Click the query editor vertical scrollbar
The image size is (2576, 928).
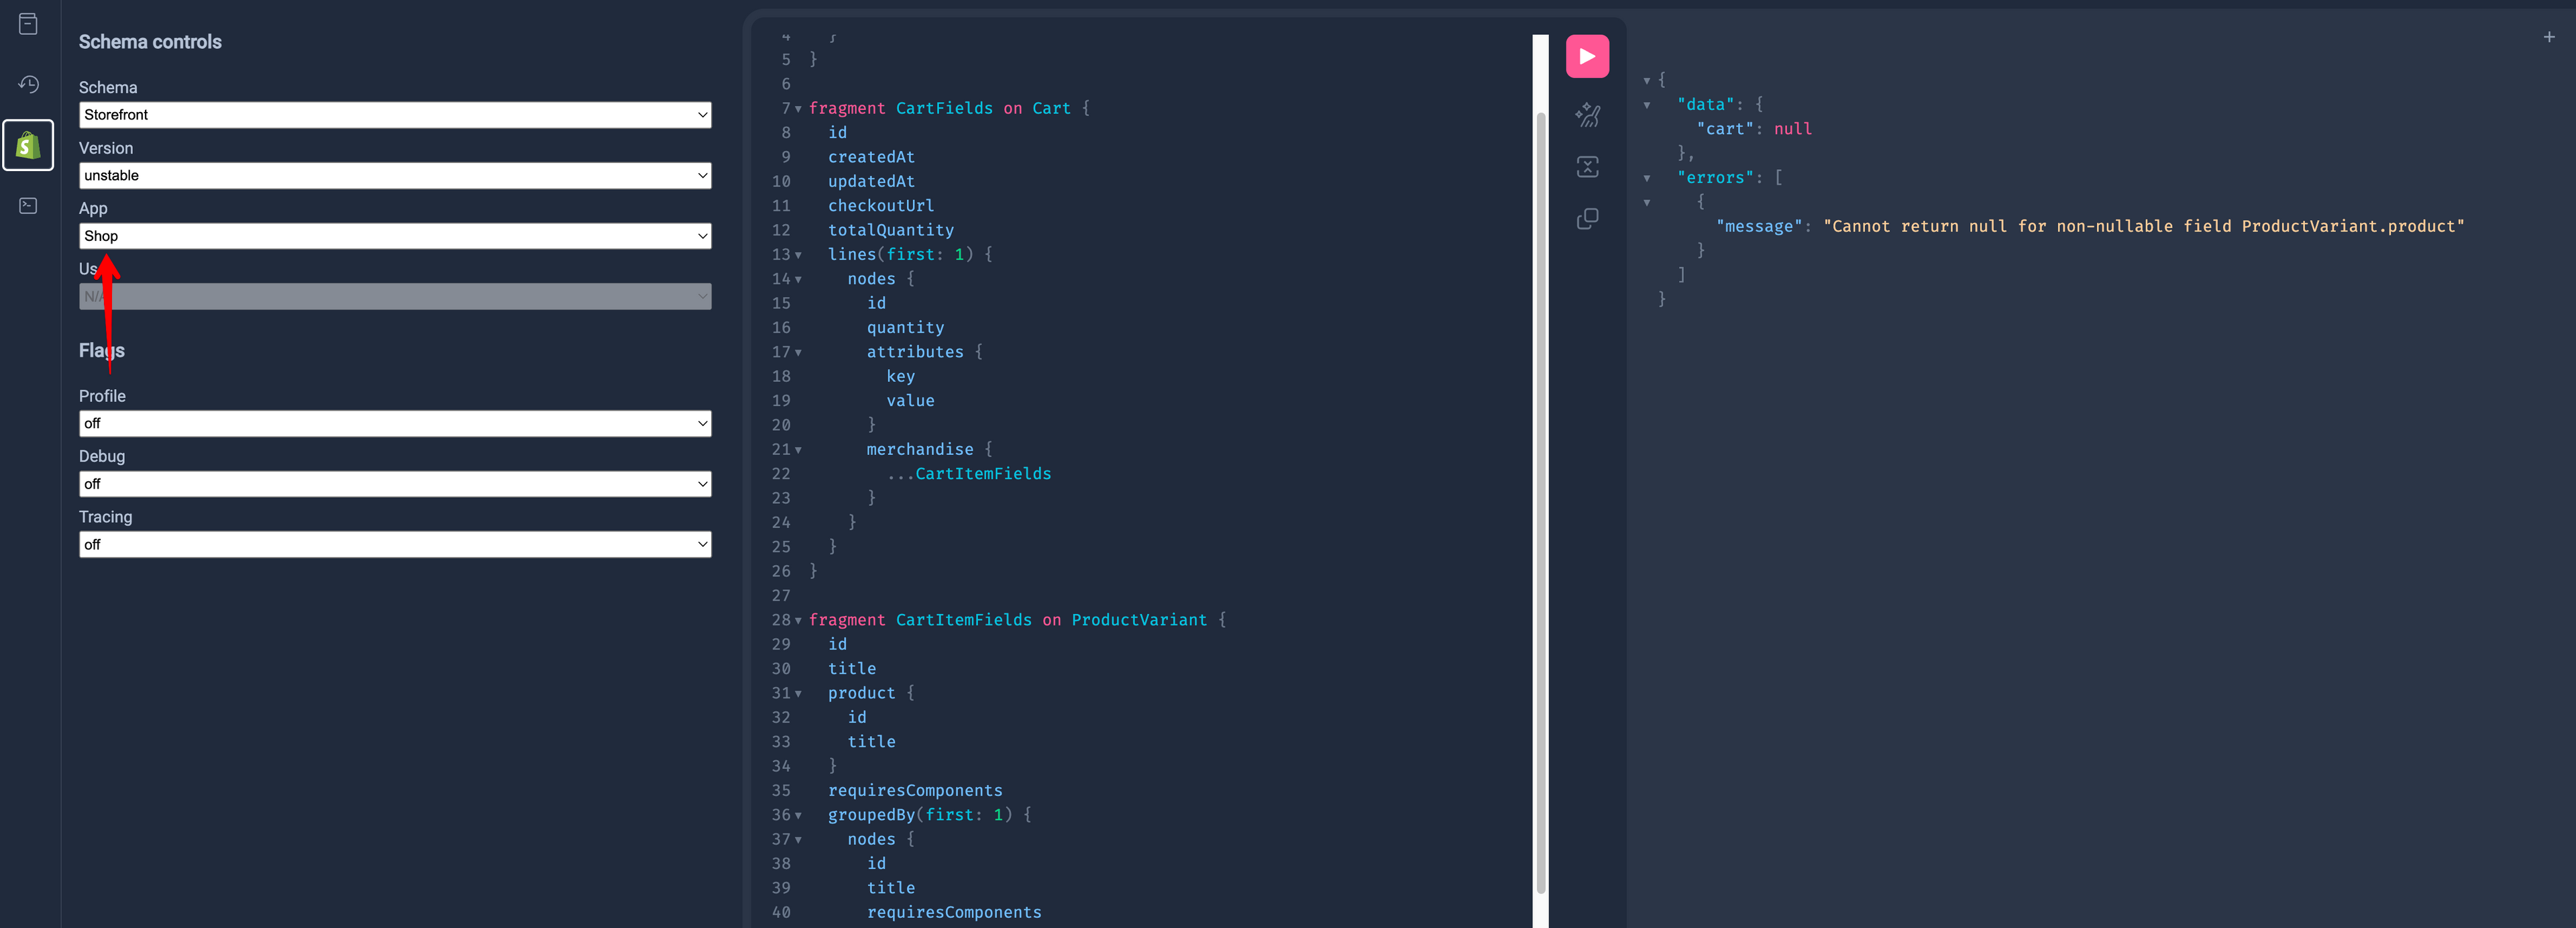pyautogui.click(x=1540, y=500)
